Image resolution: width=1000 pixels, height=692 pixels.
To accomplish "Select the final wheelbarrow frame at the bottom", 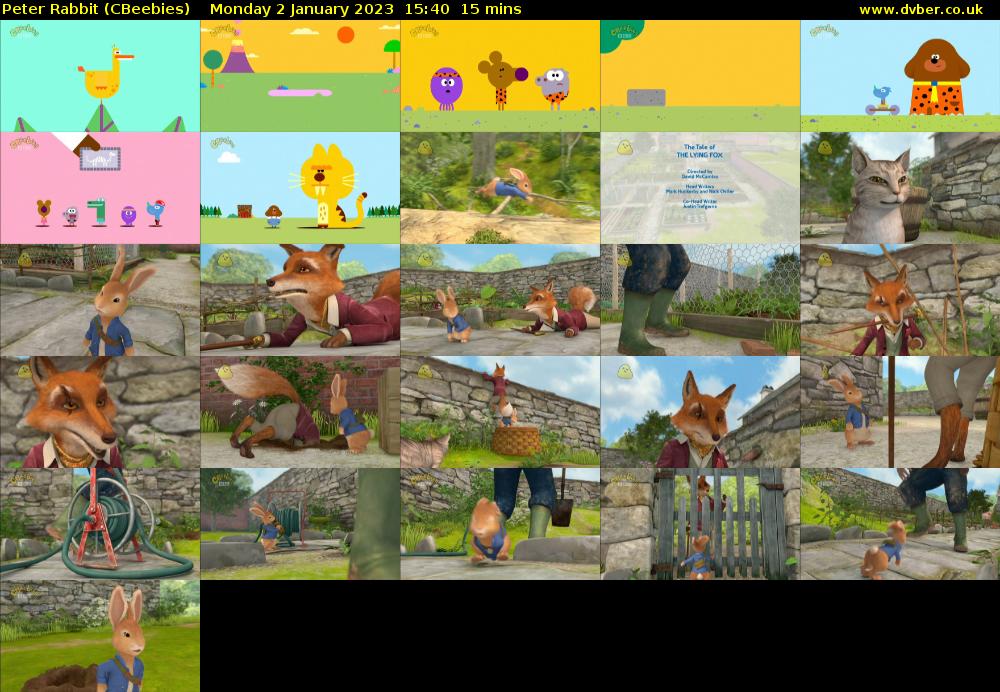I will coord(100,635).
